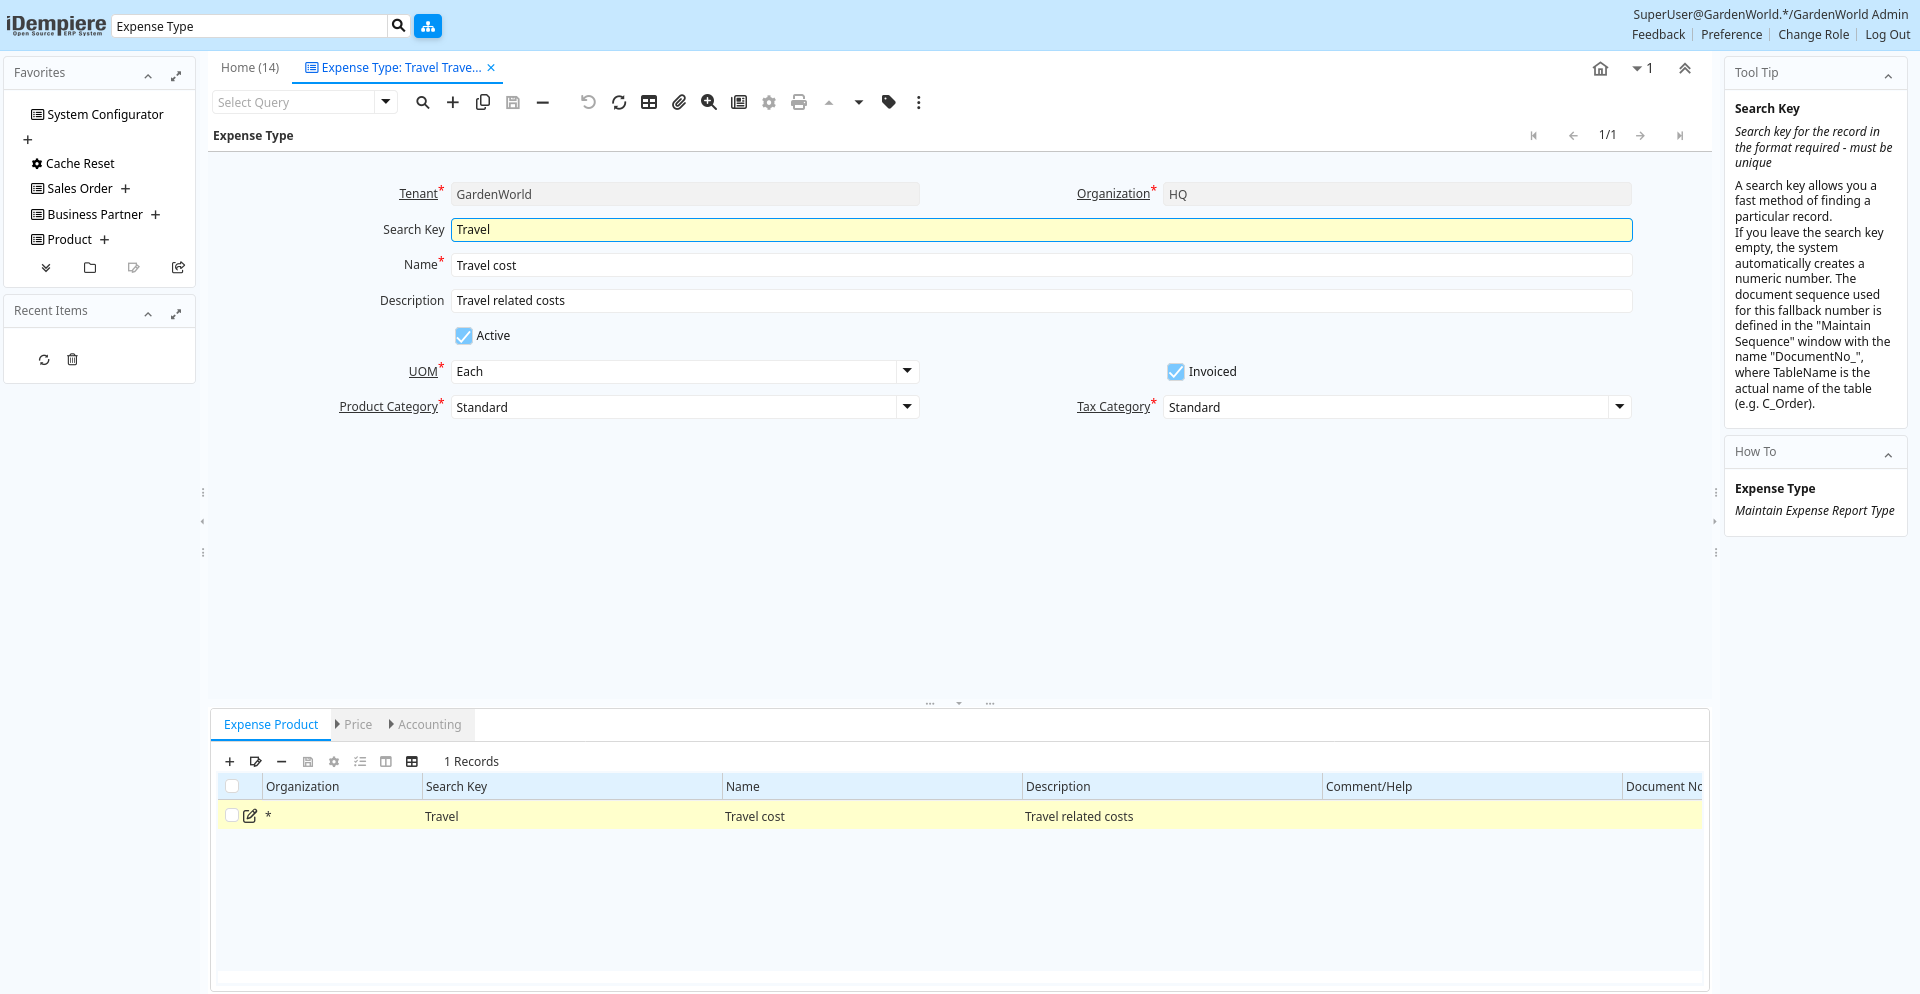
Task: Open the Price detail tab
Action: click(x=357, y=725)
